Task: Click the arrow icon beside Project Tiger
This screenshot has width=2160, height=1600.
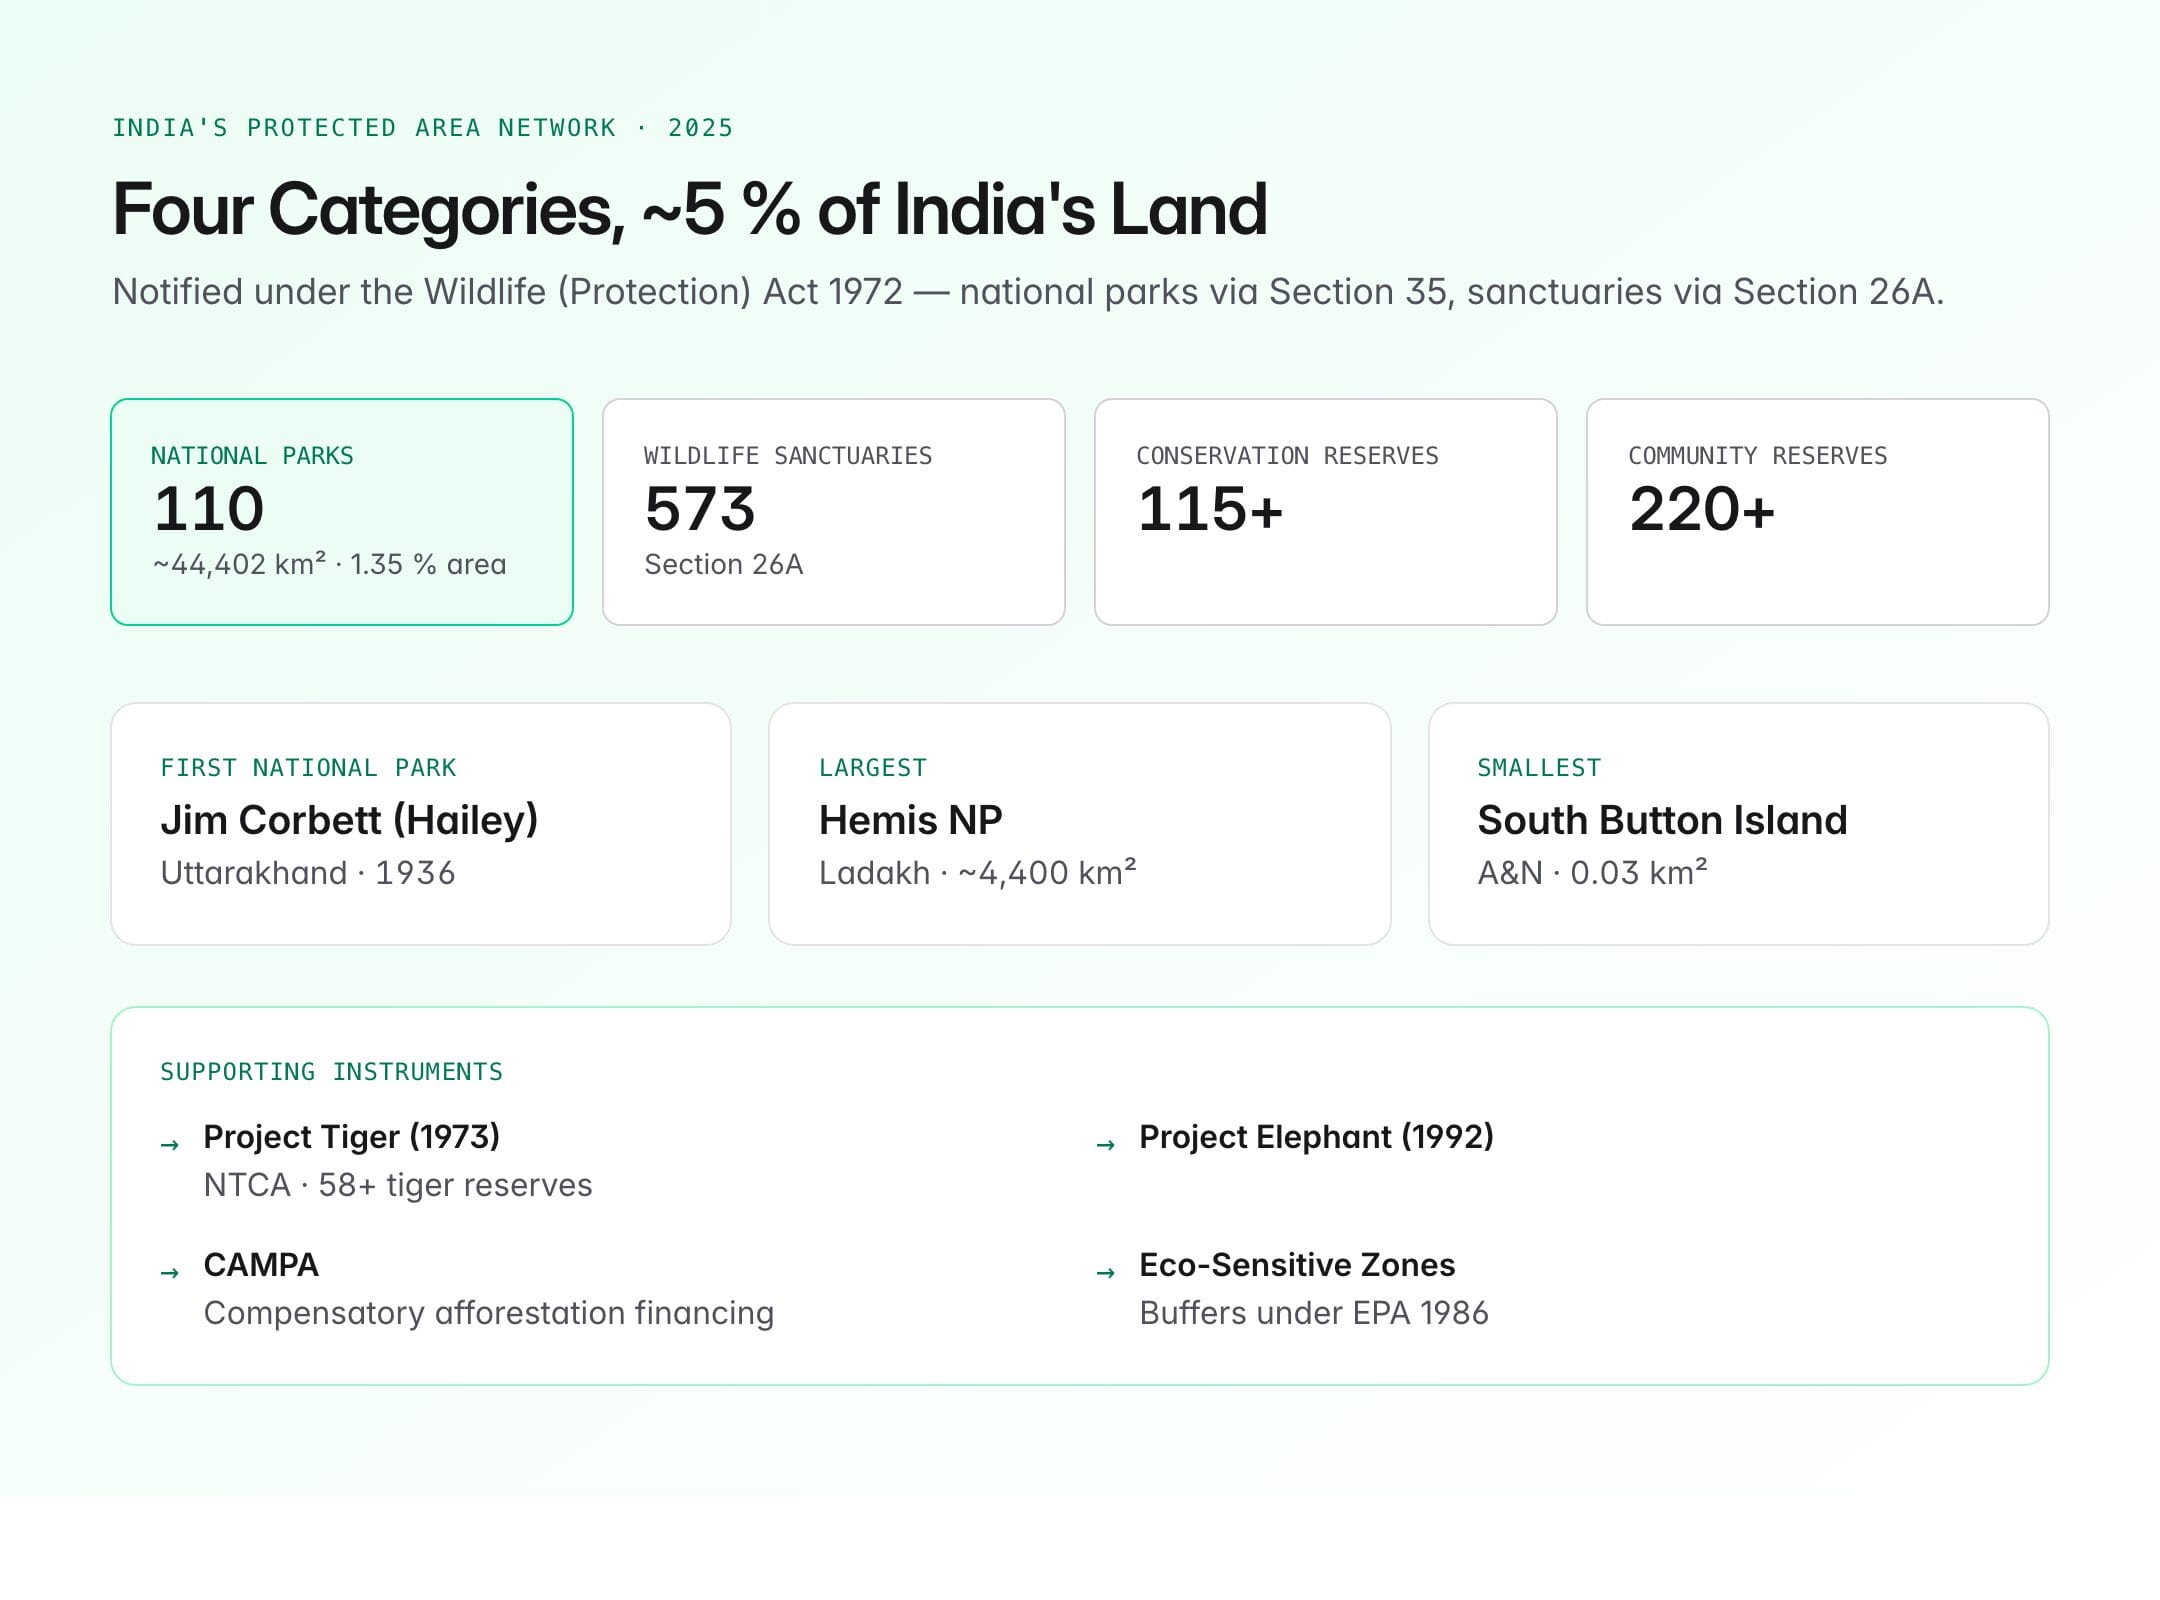Action: pyautogui.click(x=170, y=1144)
